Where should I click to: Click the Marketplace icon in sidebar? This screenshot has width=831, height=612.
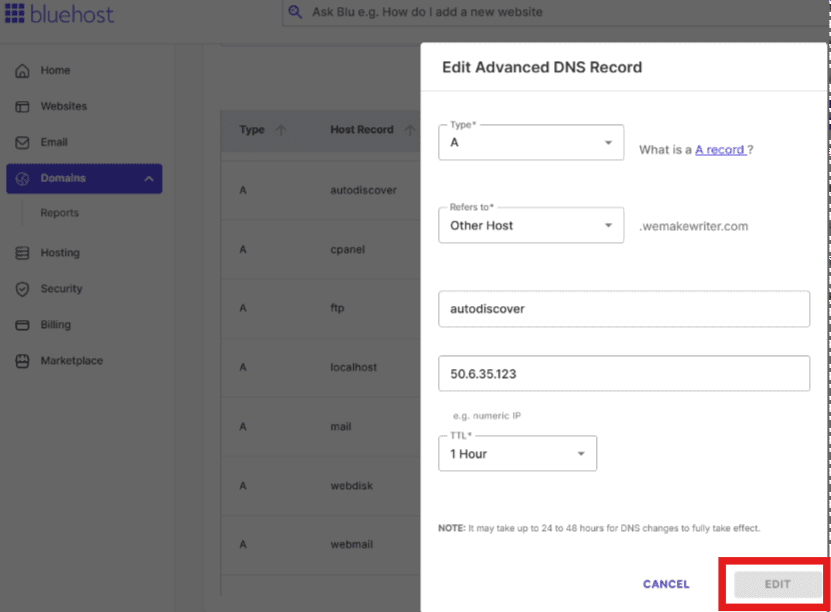[22, 361]
